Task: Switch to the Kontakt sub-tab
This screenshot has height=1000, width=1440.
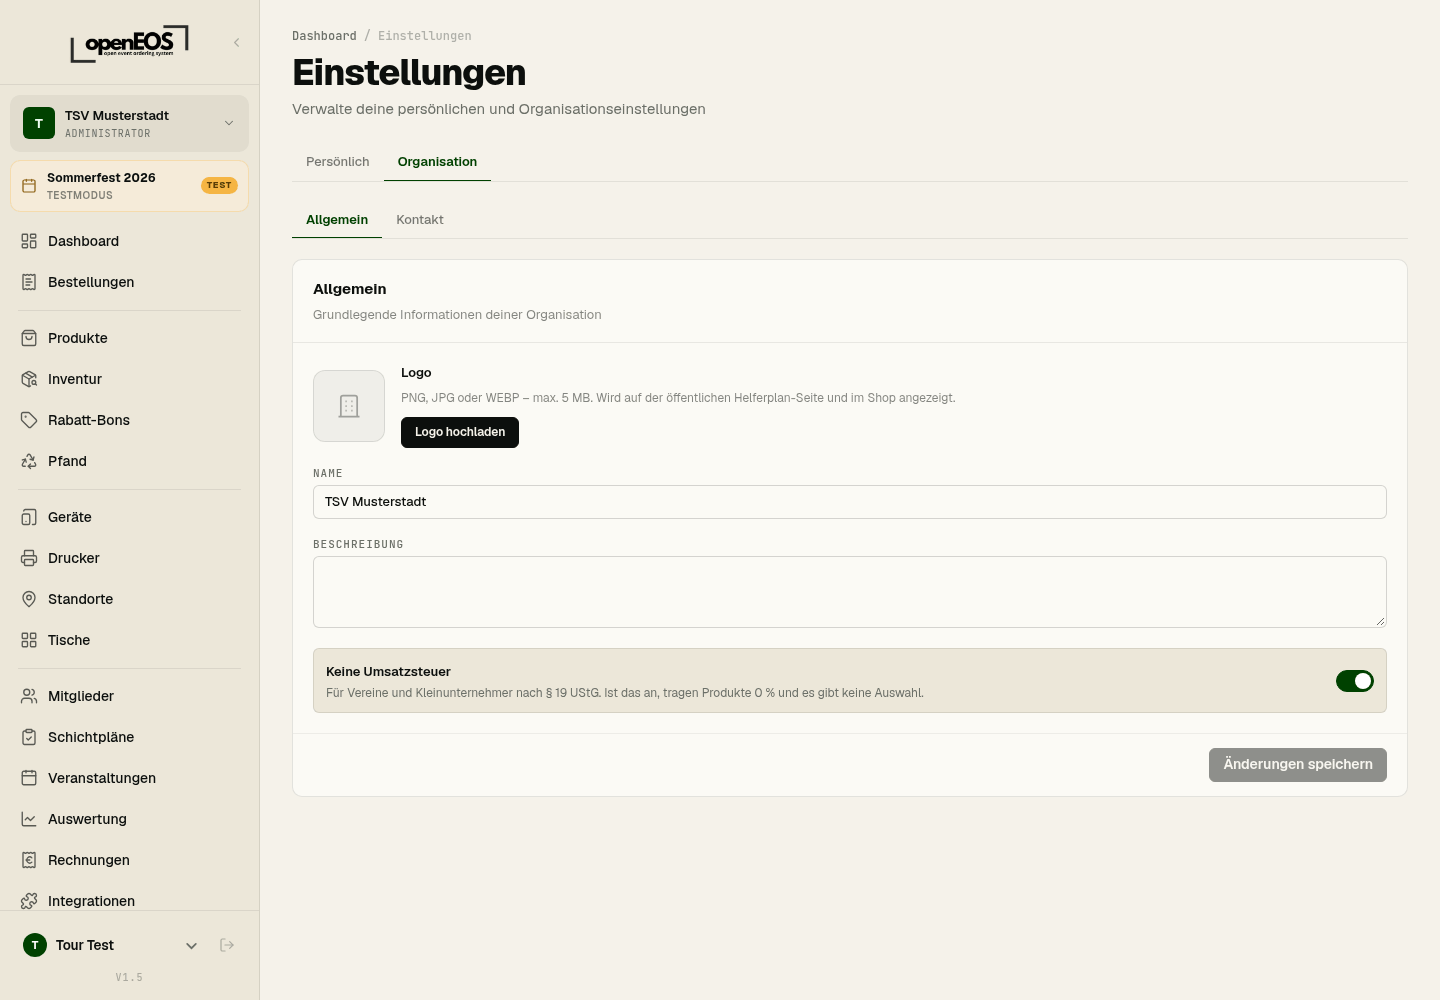Action: pyautogui.click(x=420, y=220)
